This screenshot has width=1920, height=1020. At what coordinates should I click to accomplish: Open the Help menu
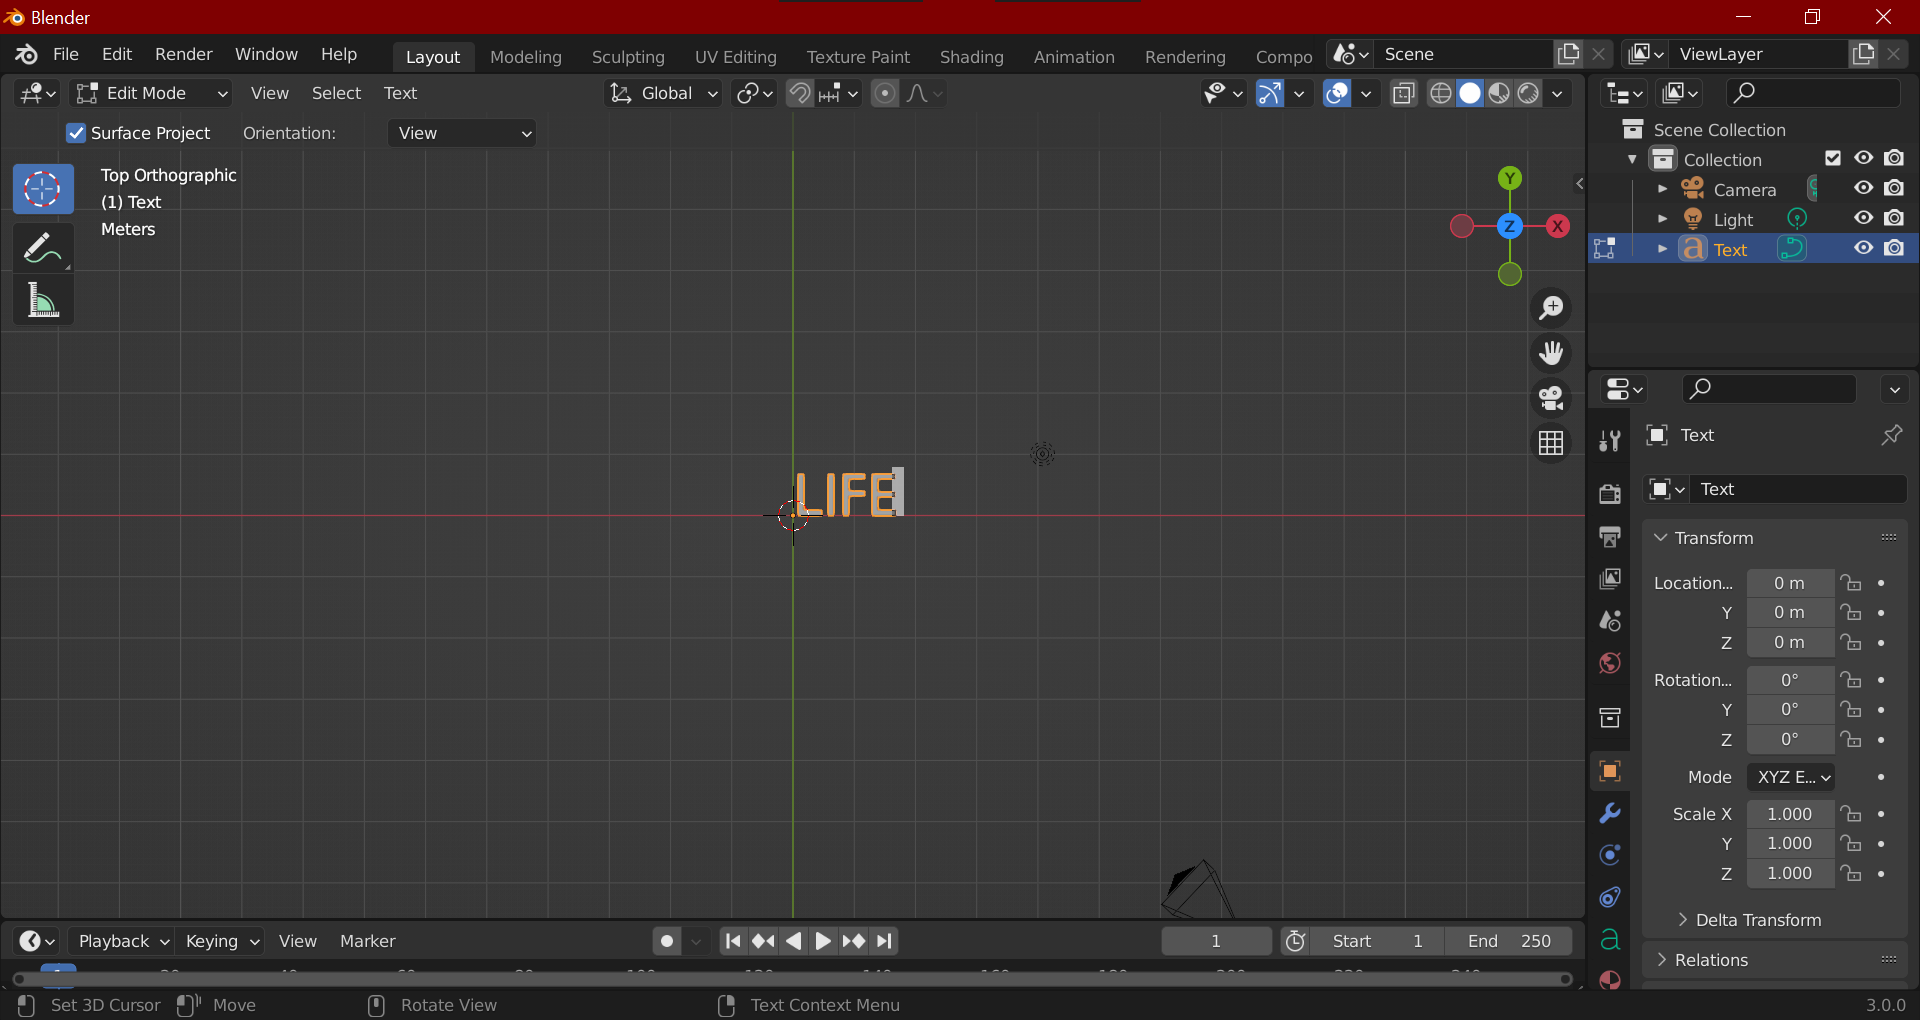[x=338, y=54]
